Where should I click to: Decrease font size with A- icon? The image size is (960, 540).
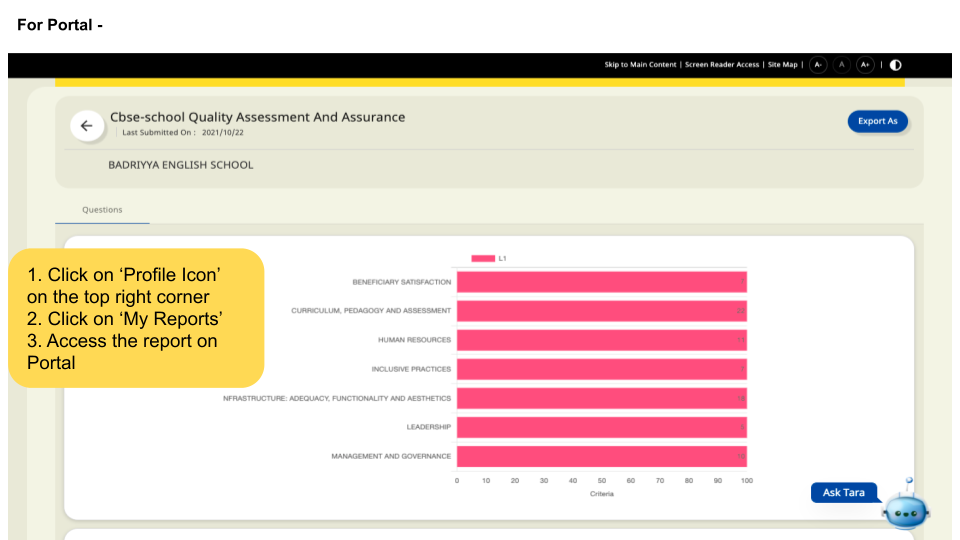pos(818,65)
